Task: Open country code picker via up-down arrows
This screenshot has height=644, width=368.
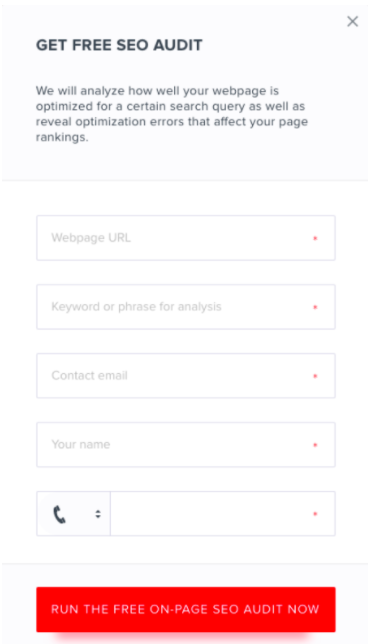Action: click(x=98, y=514)
